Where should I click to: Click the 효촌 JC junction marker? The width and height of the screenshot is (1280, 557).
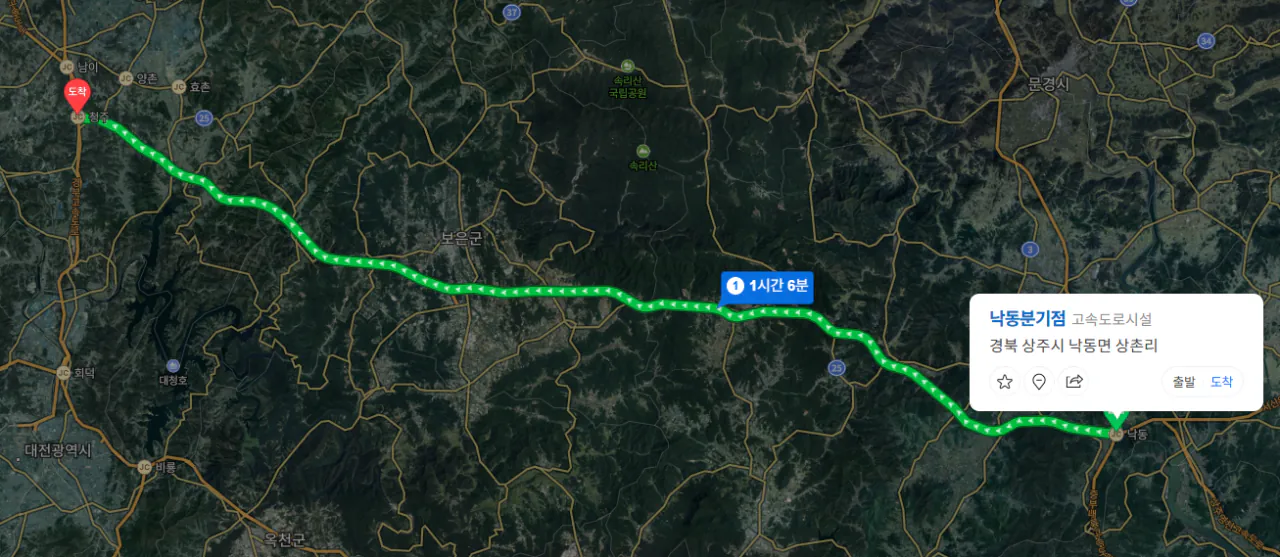pyautogui.click(x=179, y=87)
